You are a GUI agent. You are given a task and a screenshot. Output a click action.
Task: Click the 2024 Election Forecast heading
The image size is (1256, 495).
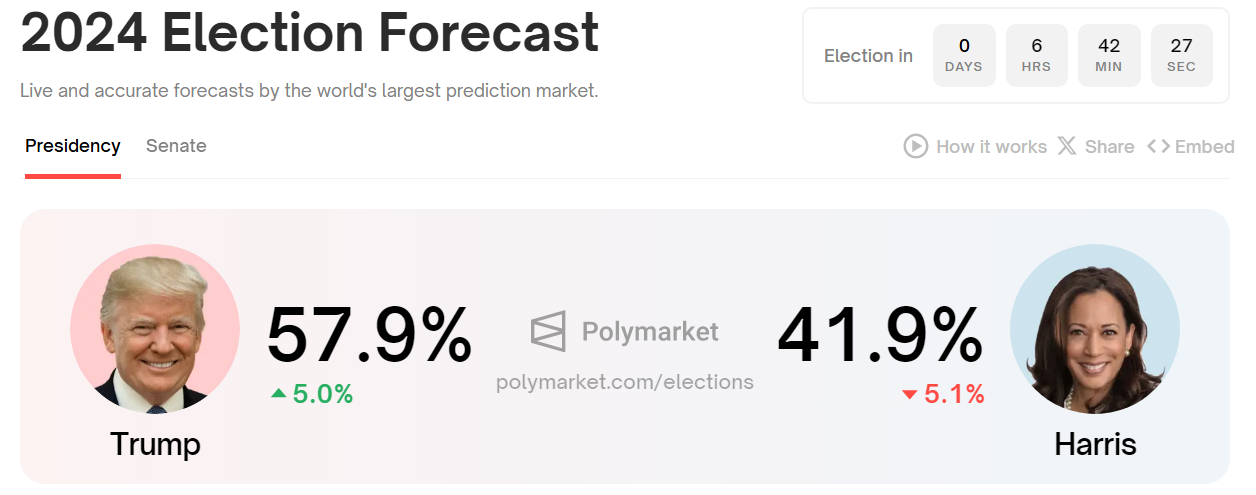[x=310, y=34]
